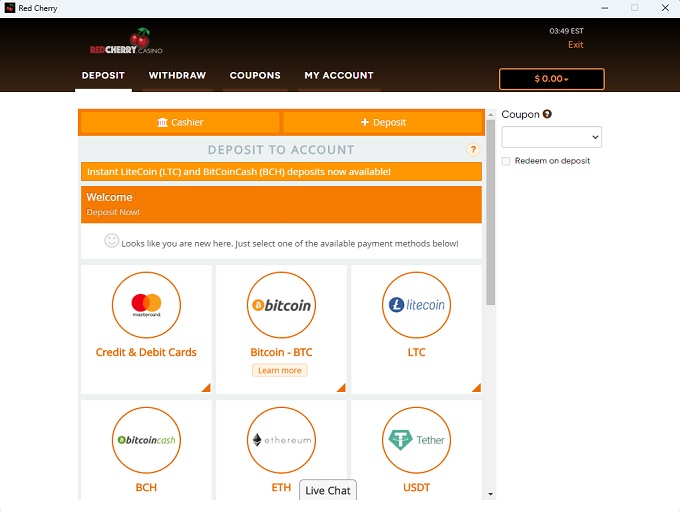Click Learn more under Bitcoin
This screenshot has width=680, height=511.
click(279, 370)
